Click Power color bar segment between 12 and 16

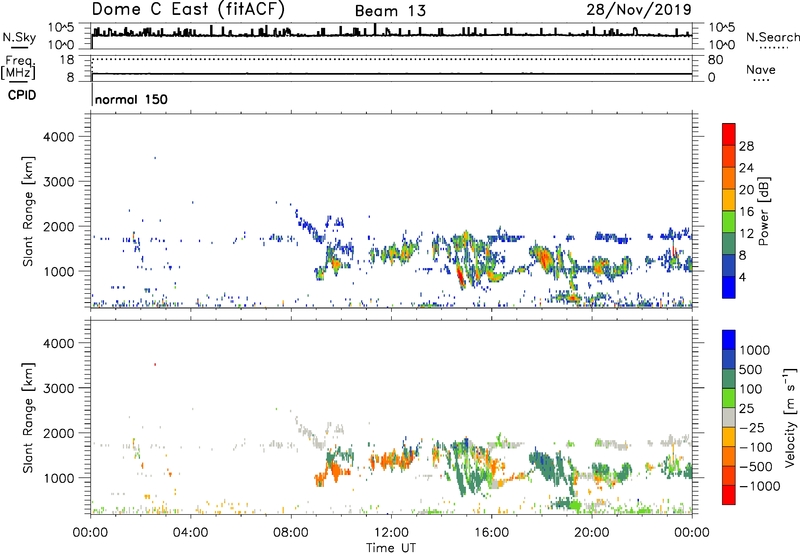coord(729,222)
